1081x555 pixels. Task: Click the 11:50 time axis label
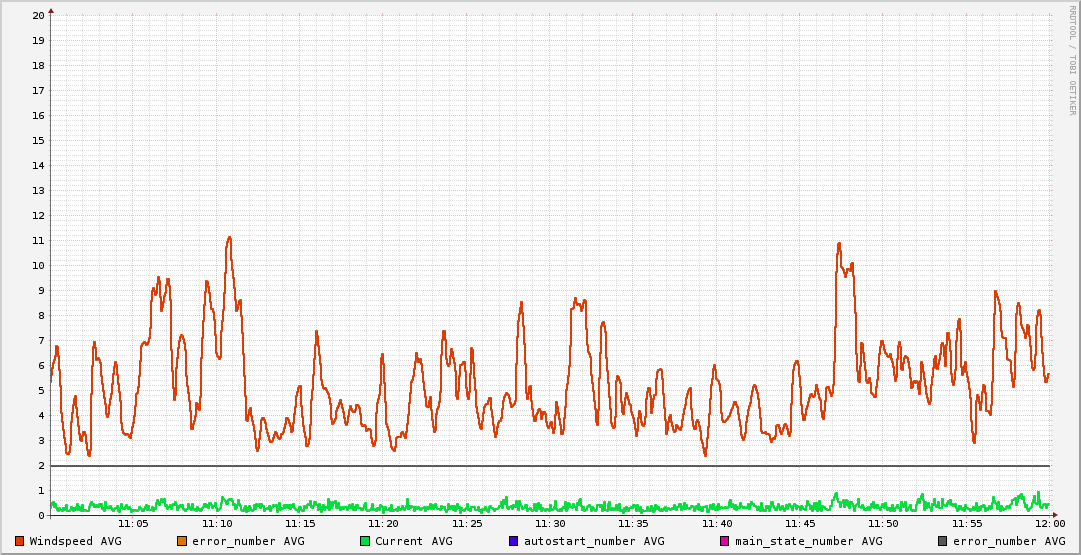(883, 524)
